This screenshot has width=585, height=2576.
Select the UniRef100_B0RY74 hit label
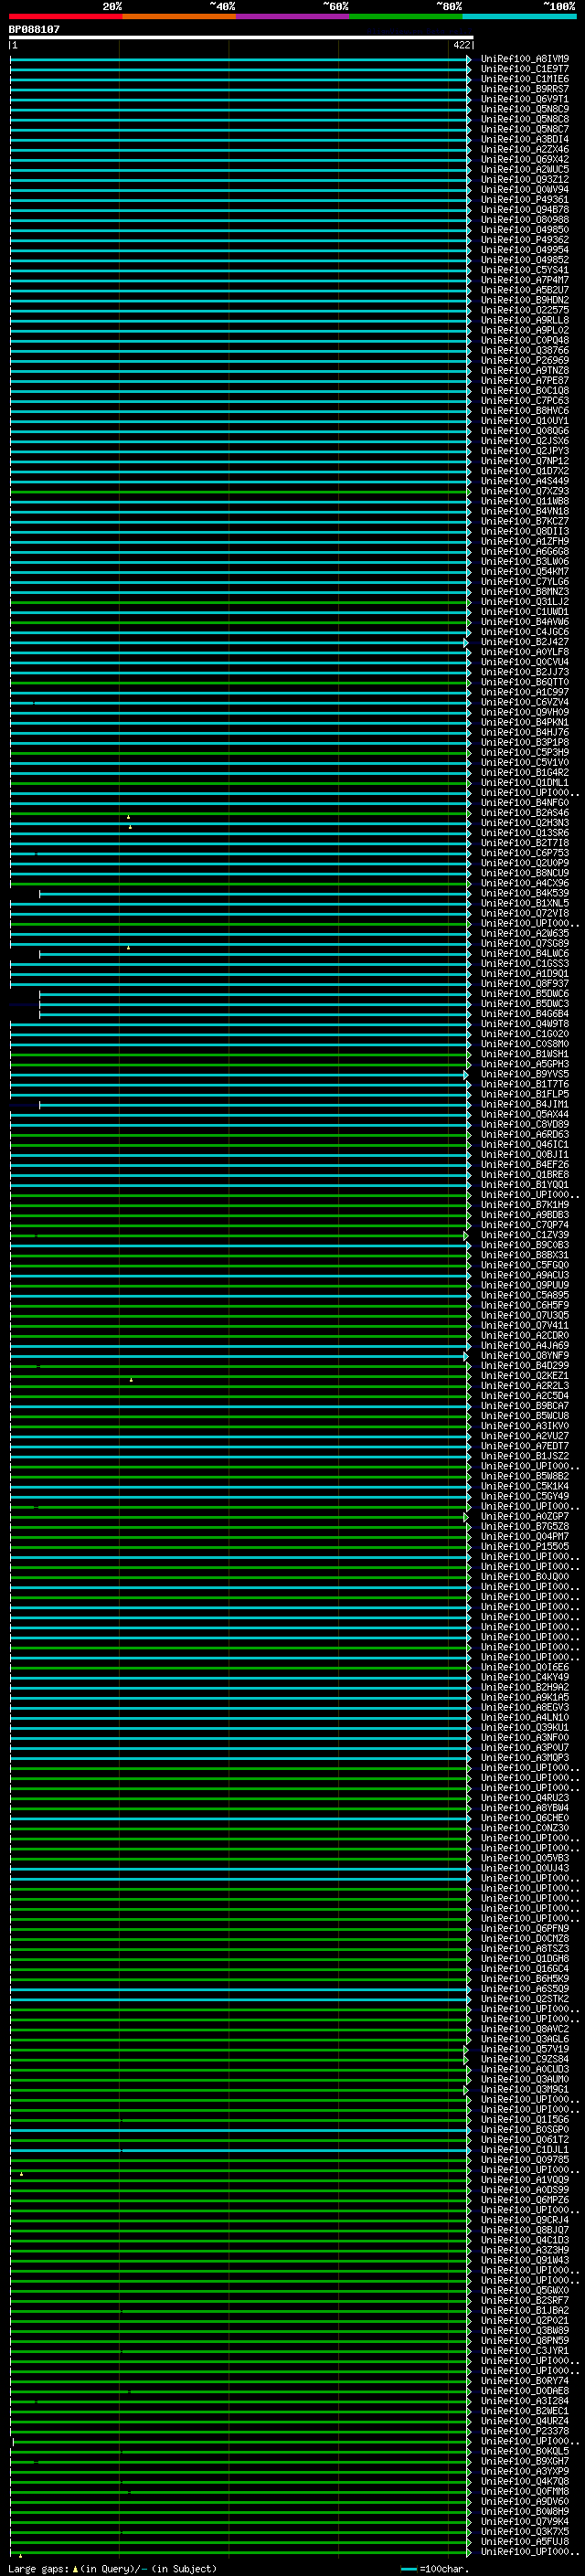(x=525, y=2381)
